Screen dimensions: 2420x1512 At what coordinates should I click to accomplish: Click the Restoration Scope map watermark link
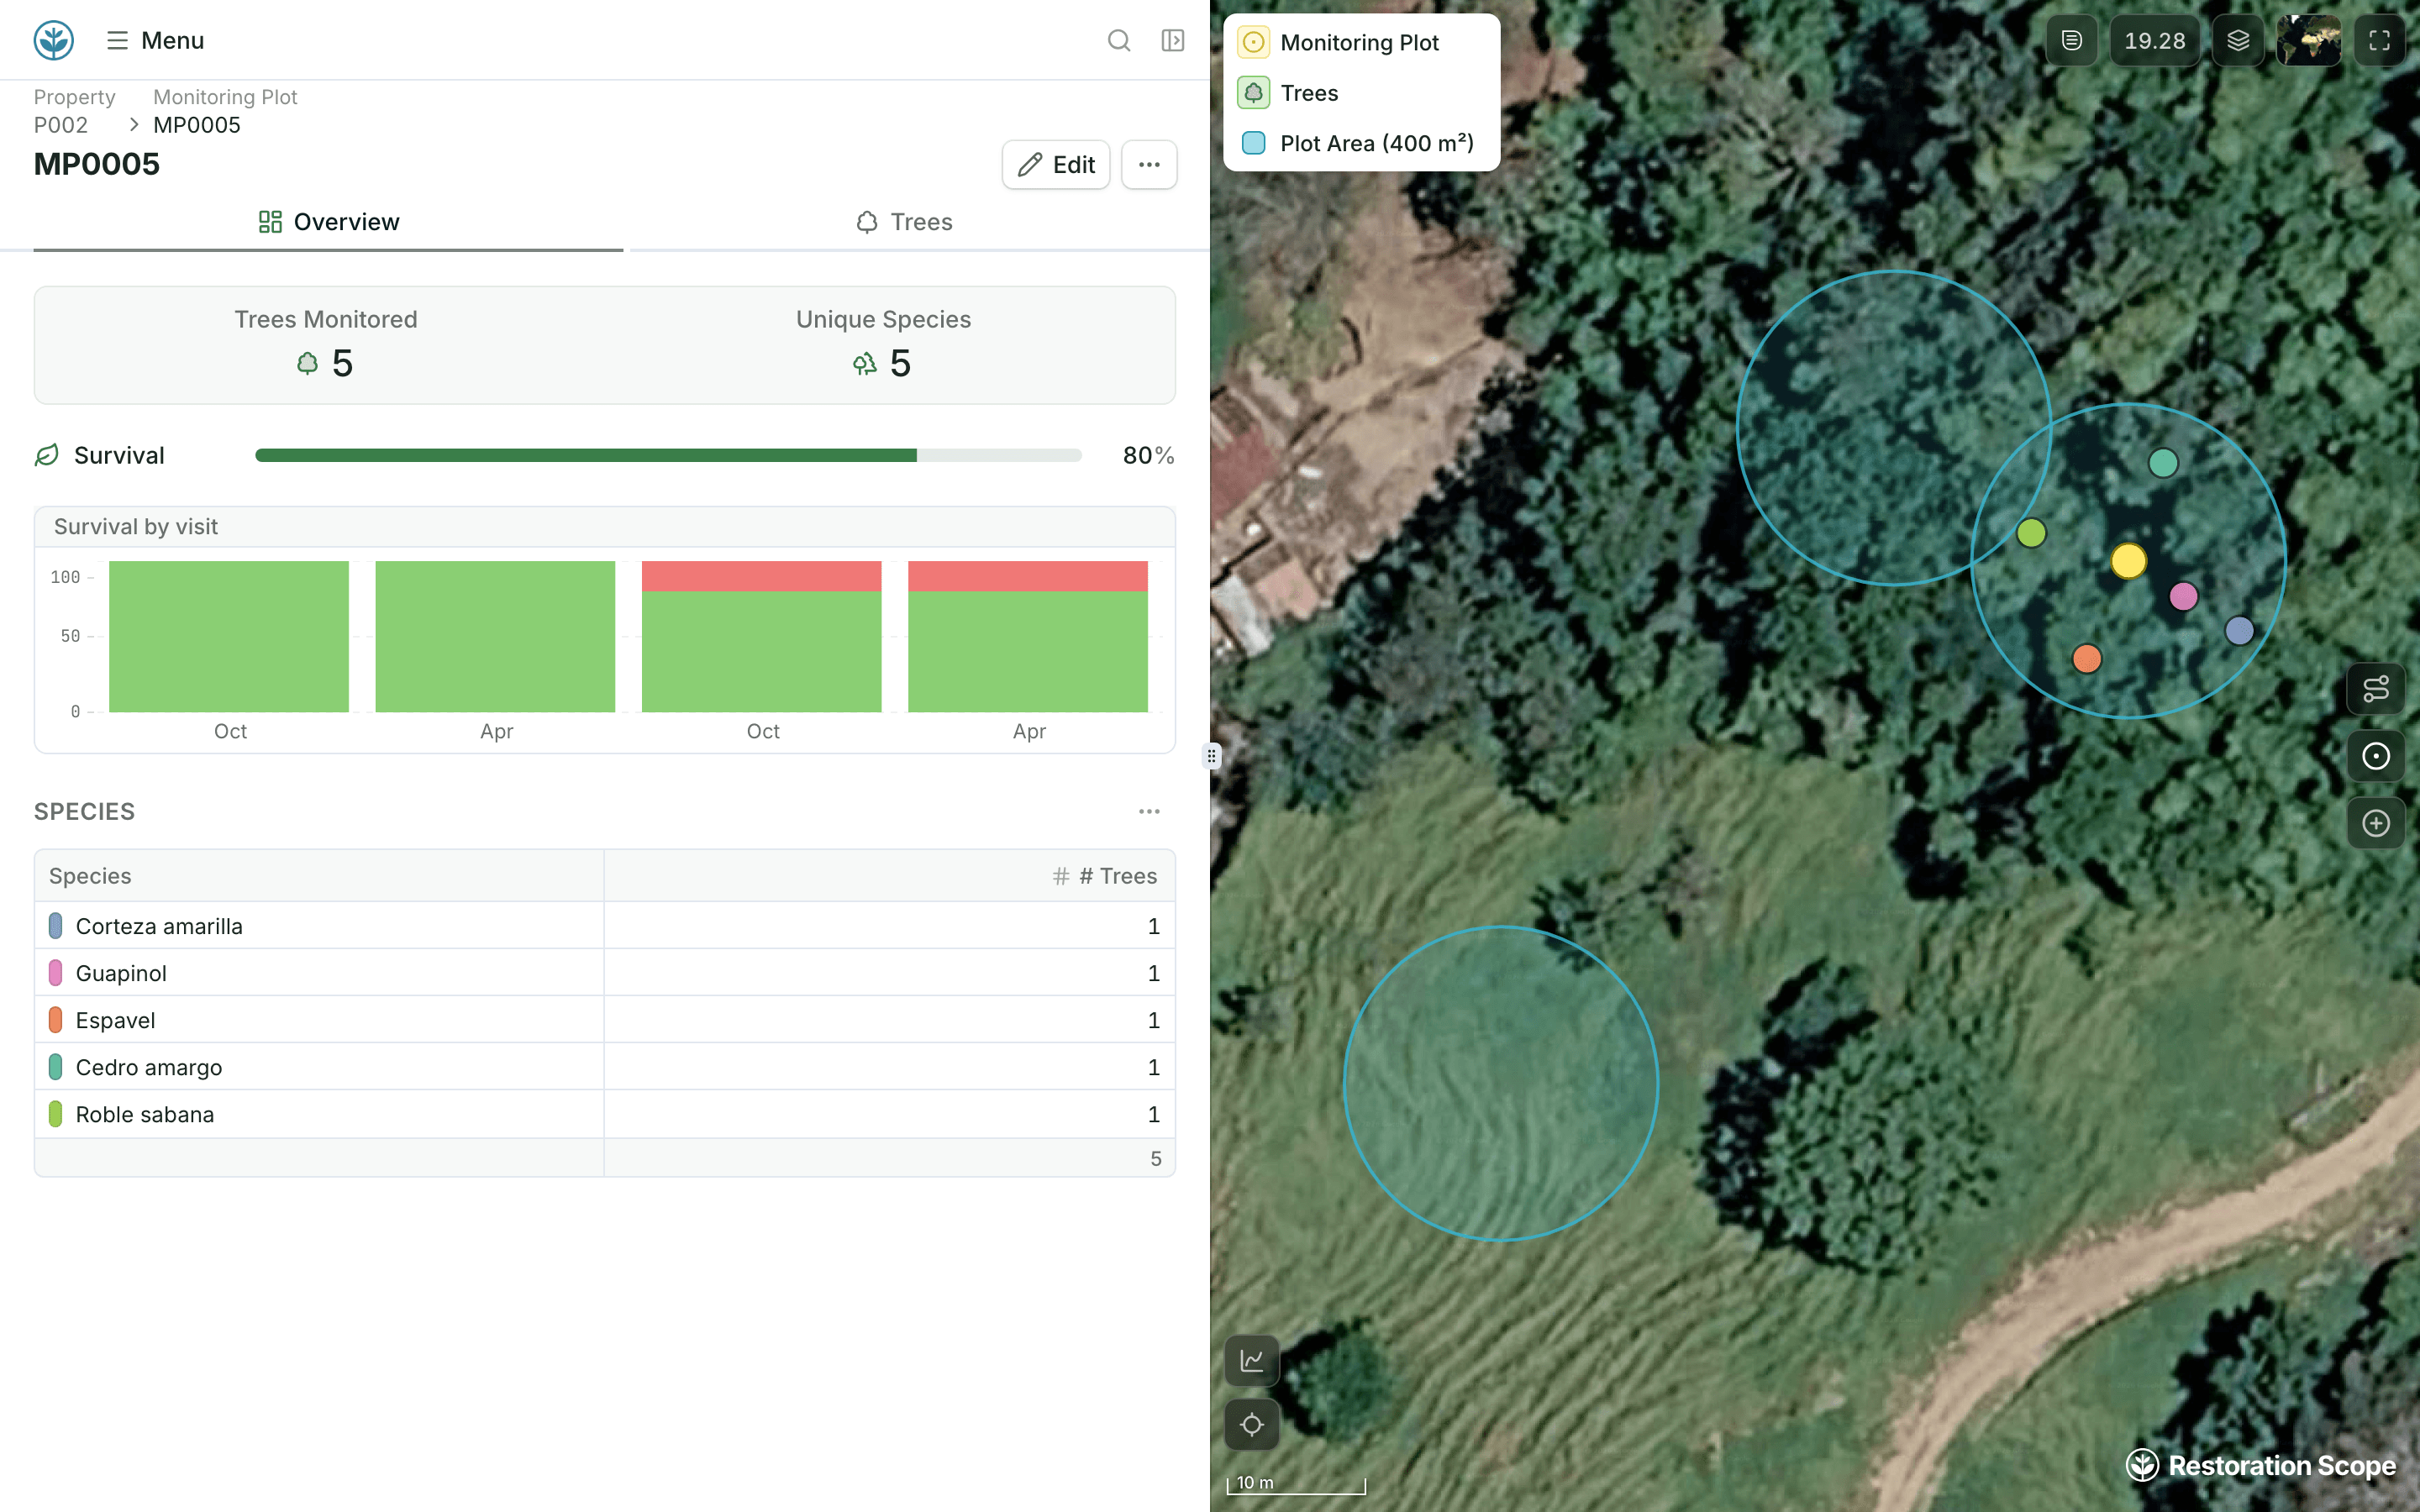pos(2260,1465)
